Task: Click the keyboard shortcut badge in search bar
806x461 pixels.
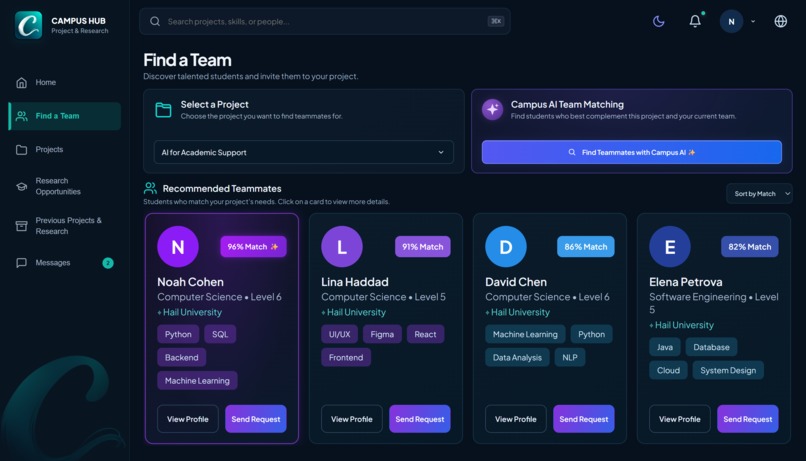Action: (496, 21)
